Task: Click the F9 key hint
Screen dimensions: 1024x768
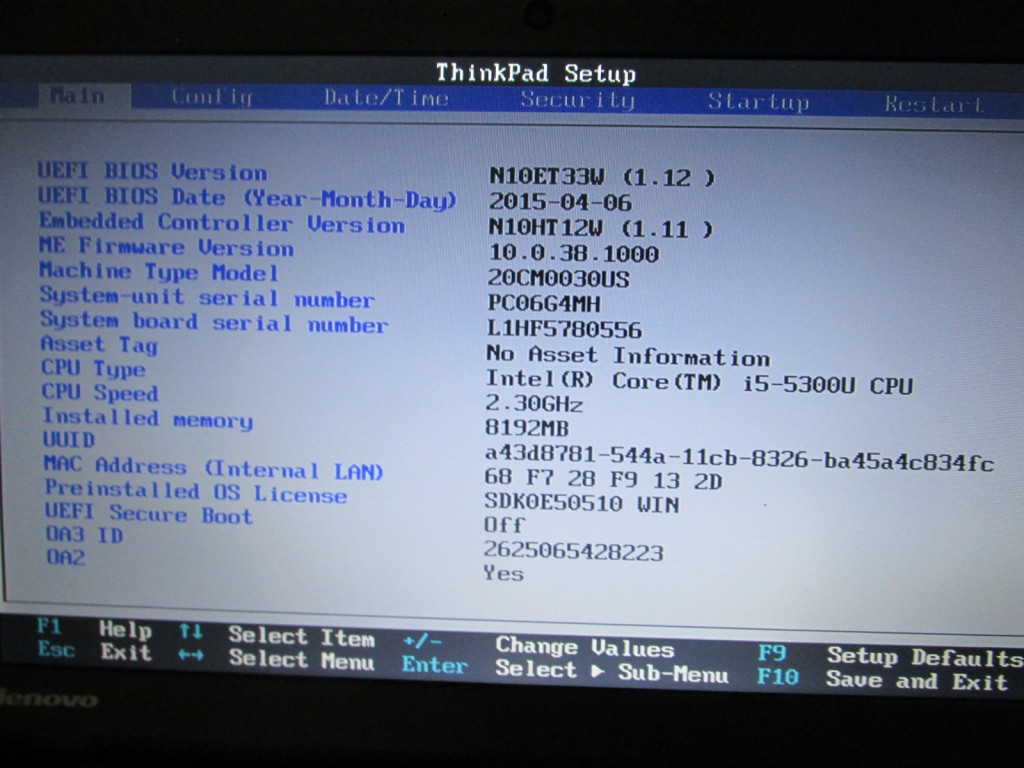Action: pos(773,653)
